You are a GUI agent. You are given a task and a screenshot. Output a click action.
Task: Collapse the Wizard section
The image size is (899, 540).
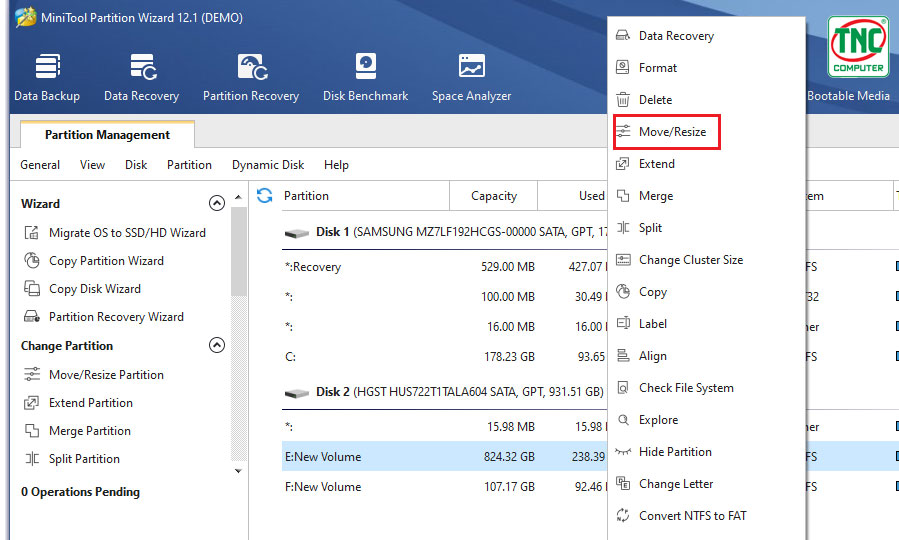point(217,203)
